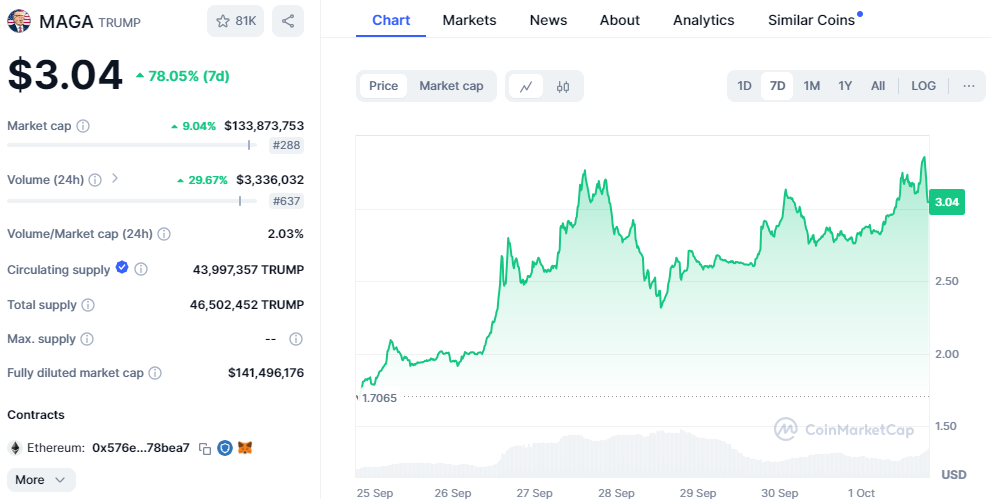The image size is (991, 499).
Task: Click the Ethereum logo icon
Action: point(15,448)
